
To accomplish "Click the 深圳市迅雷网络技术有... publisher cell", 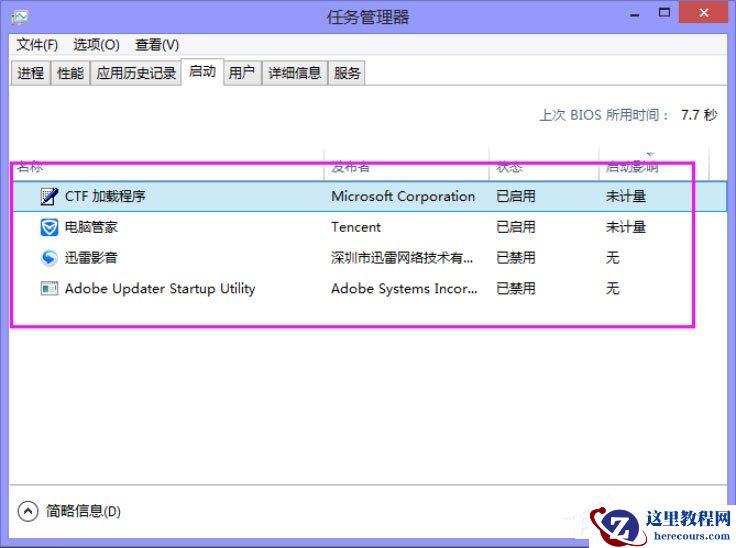I will coord(402,258).
